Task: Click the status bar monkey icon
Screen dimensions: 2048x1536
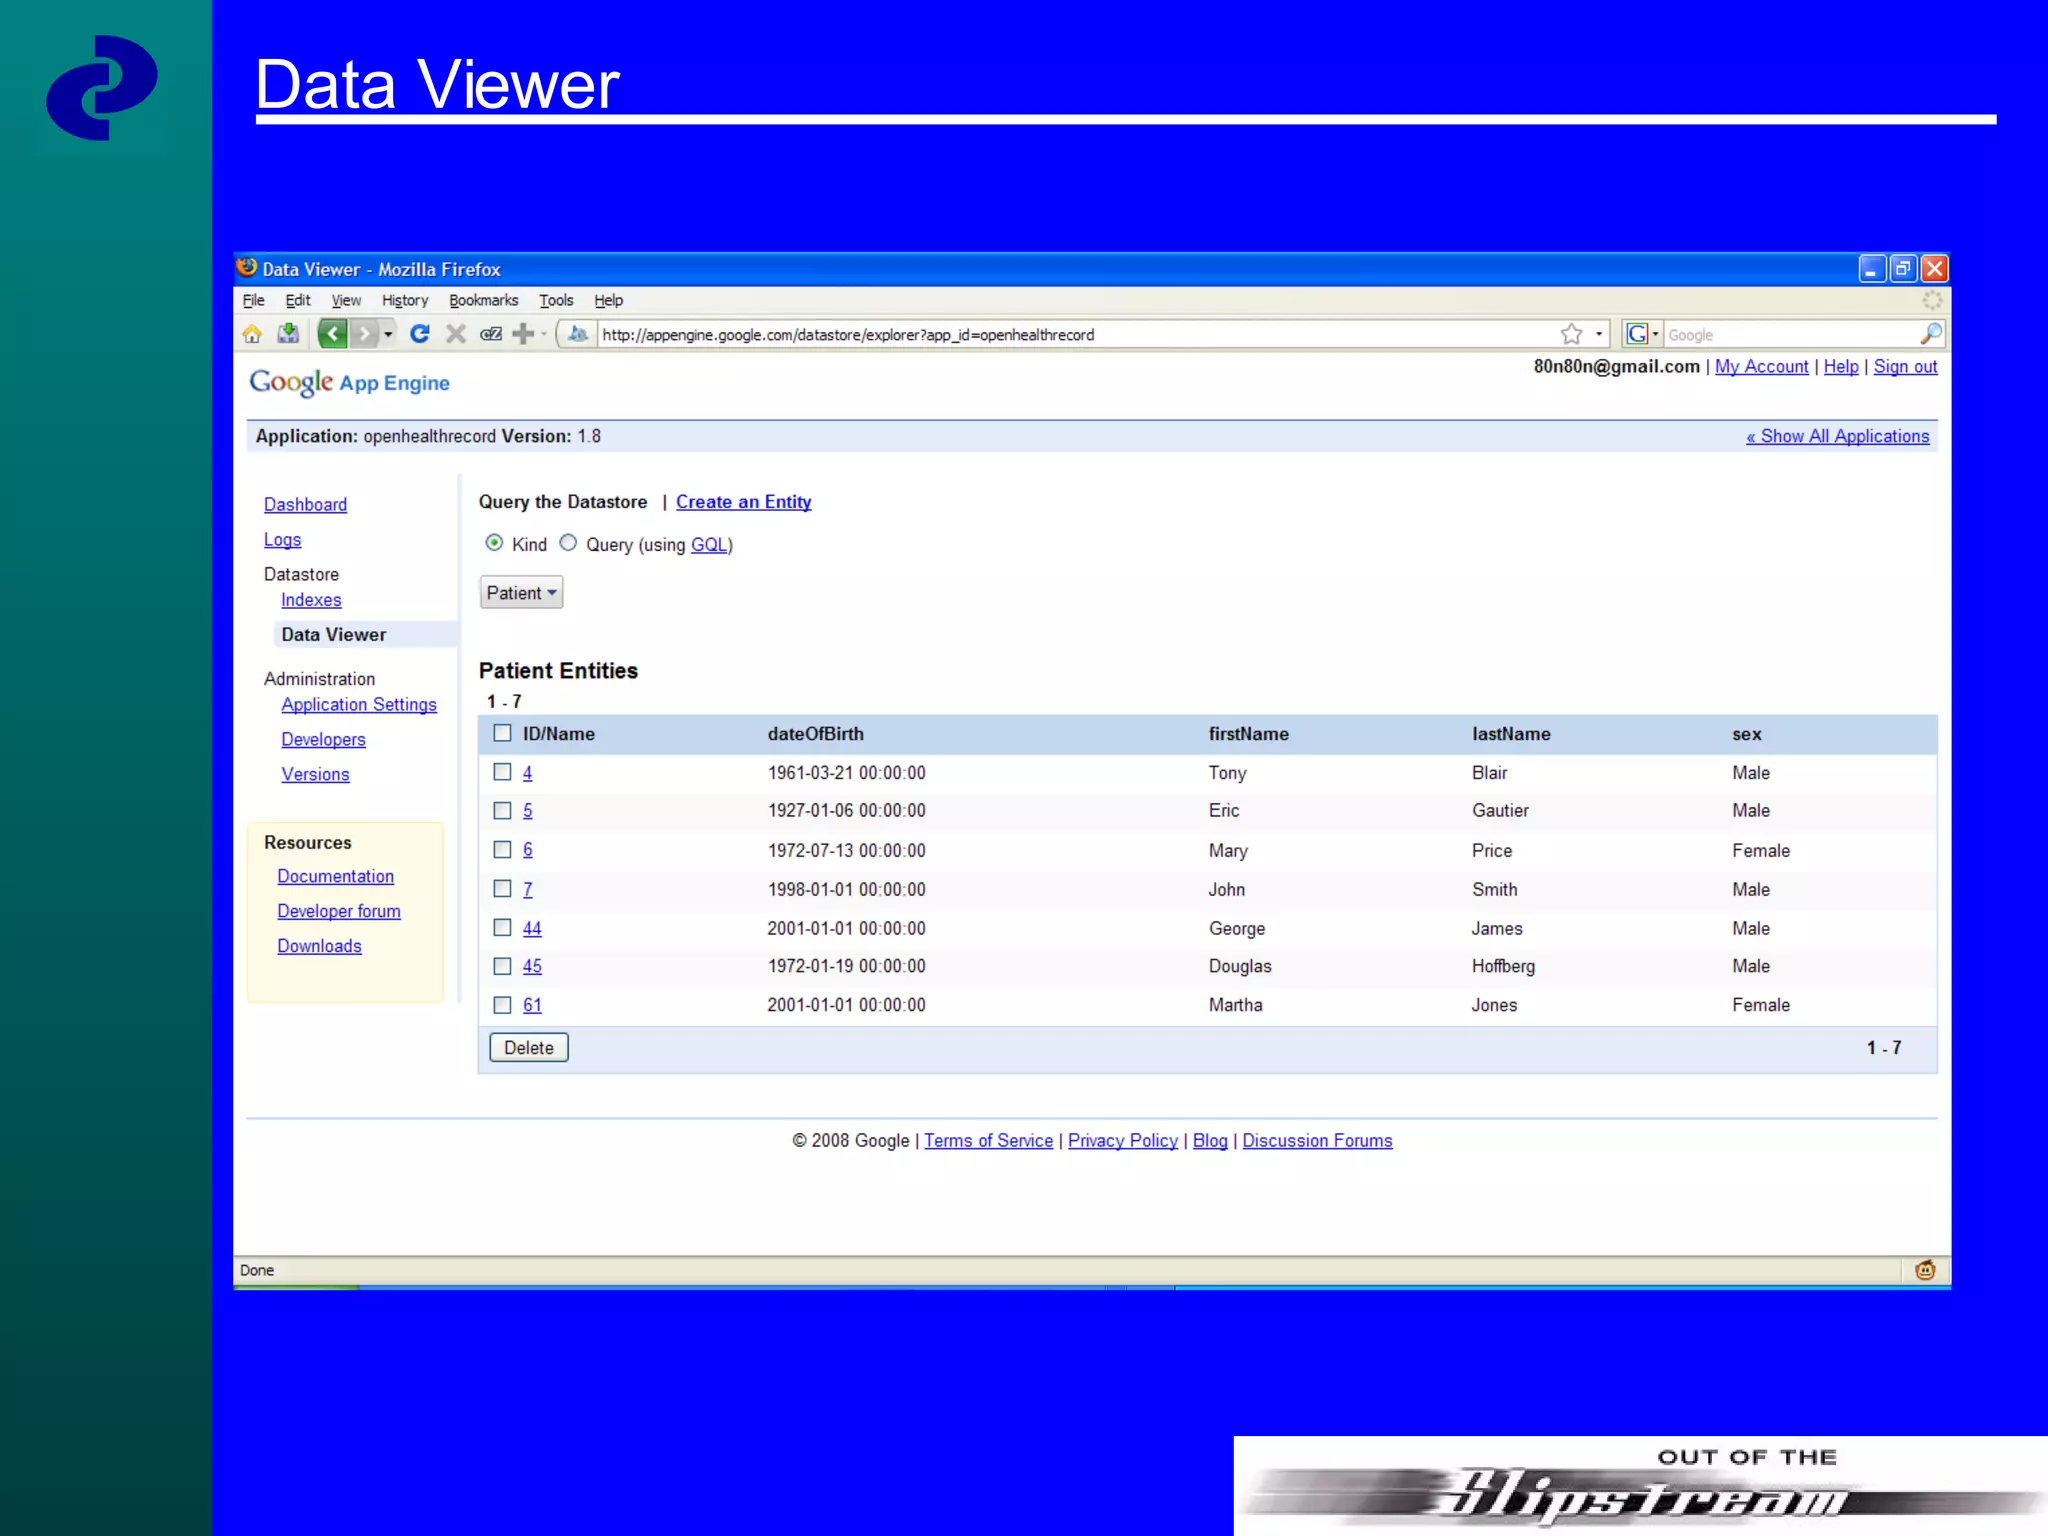Action: pyautogui.click(x=1925, y=1270)
